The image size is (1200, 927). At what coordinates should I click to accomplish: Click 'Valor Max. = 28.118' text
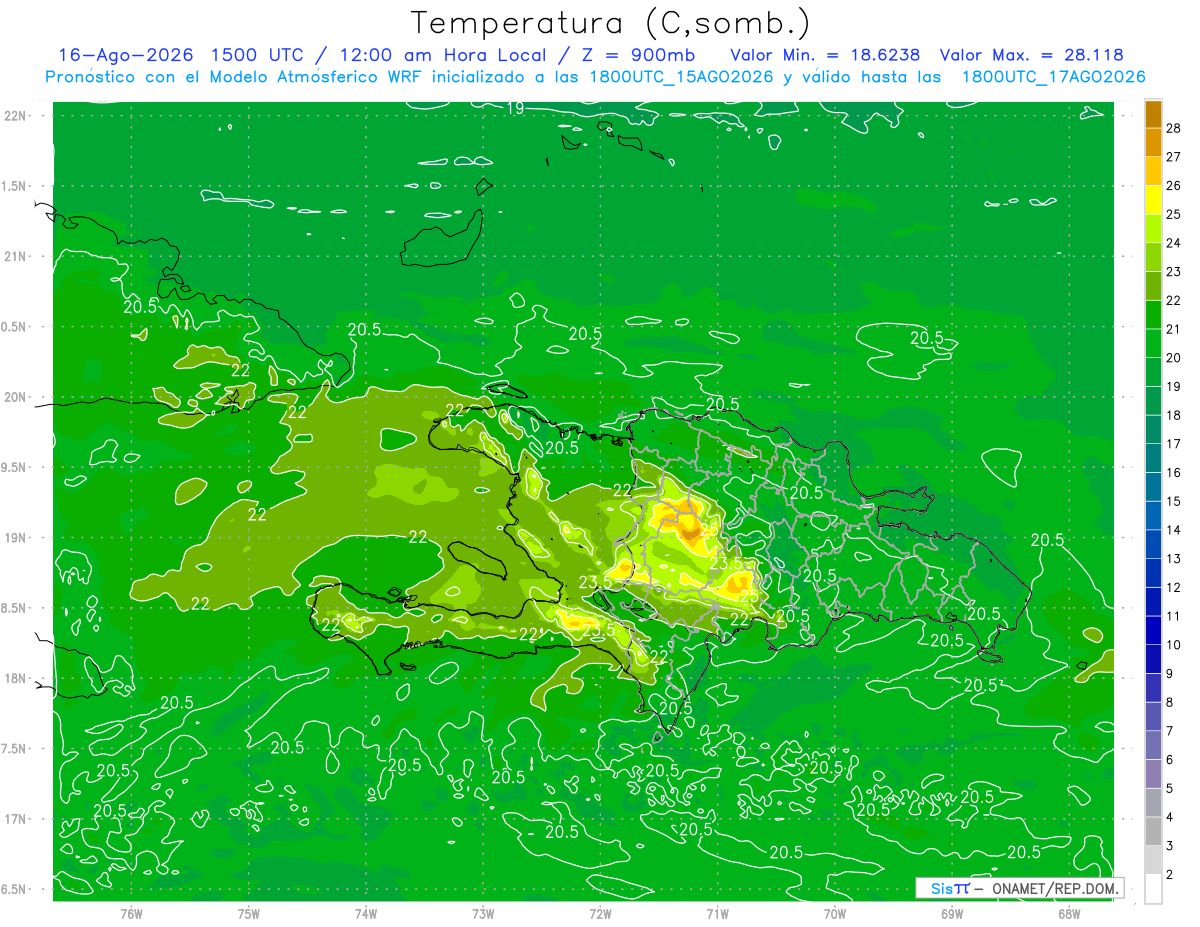click(x=1031, y=55)
